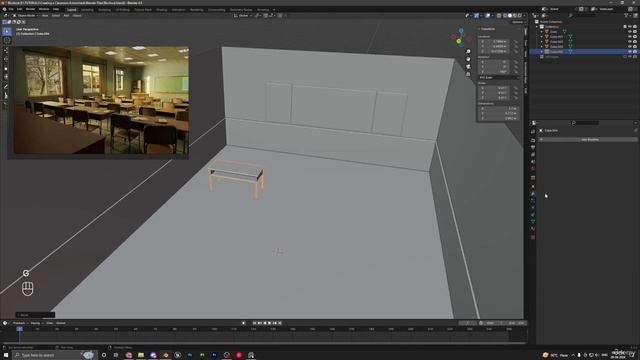Open the File menu
Screen dimensions: 640x360
tap(11, 9)
